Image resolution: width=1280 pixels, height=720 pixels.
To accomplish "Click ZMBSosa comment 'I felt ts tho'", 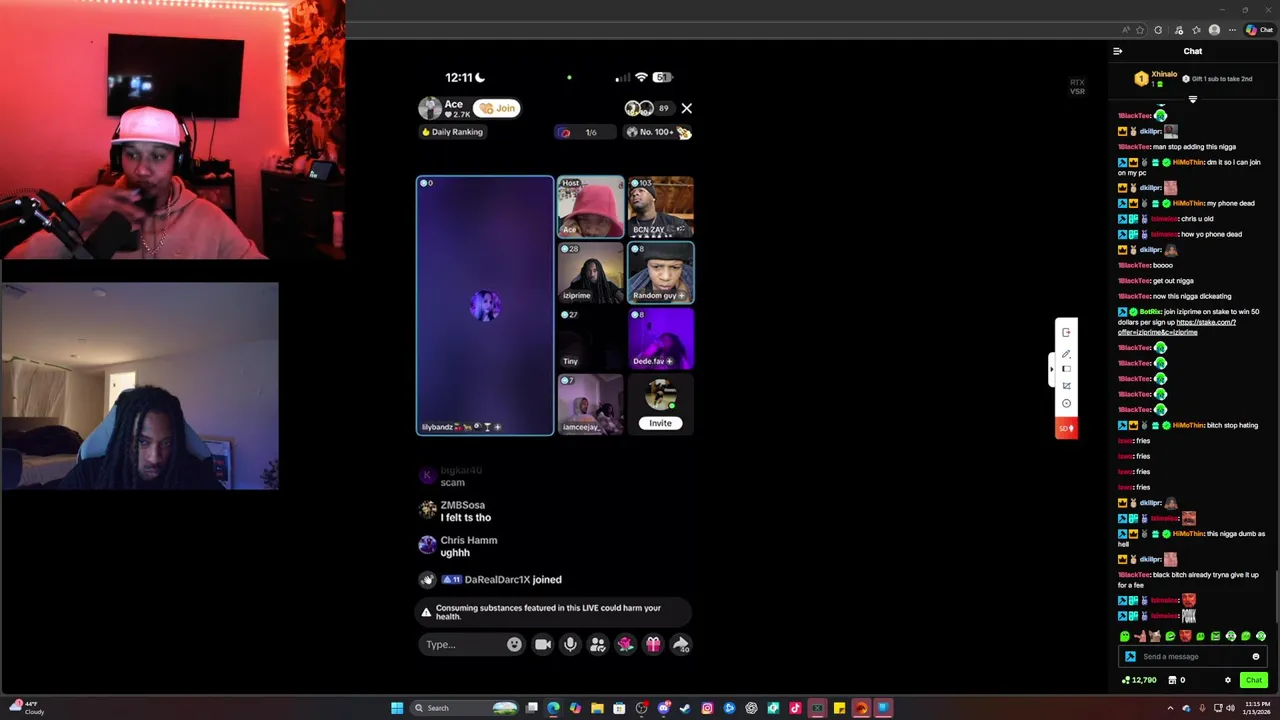I will 465,517.
